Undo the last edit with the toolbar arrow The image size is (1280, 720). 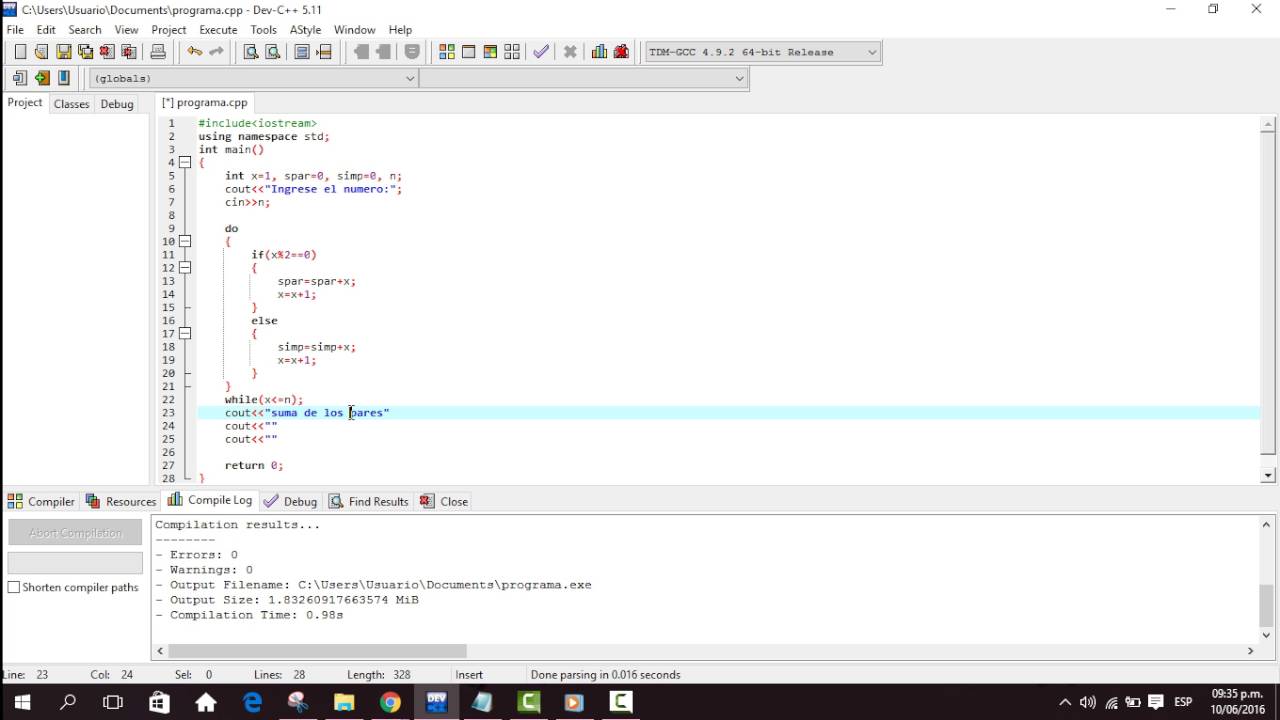(194, 52)
